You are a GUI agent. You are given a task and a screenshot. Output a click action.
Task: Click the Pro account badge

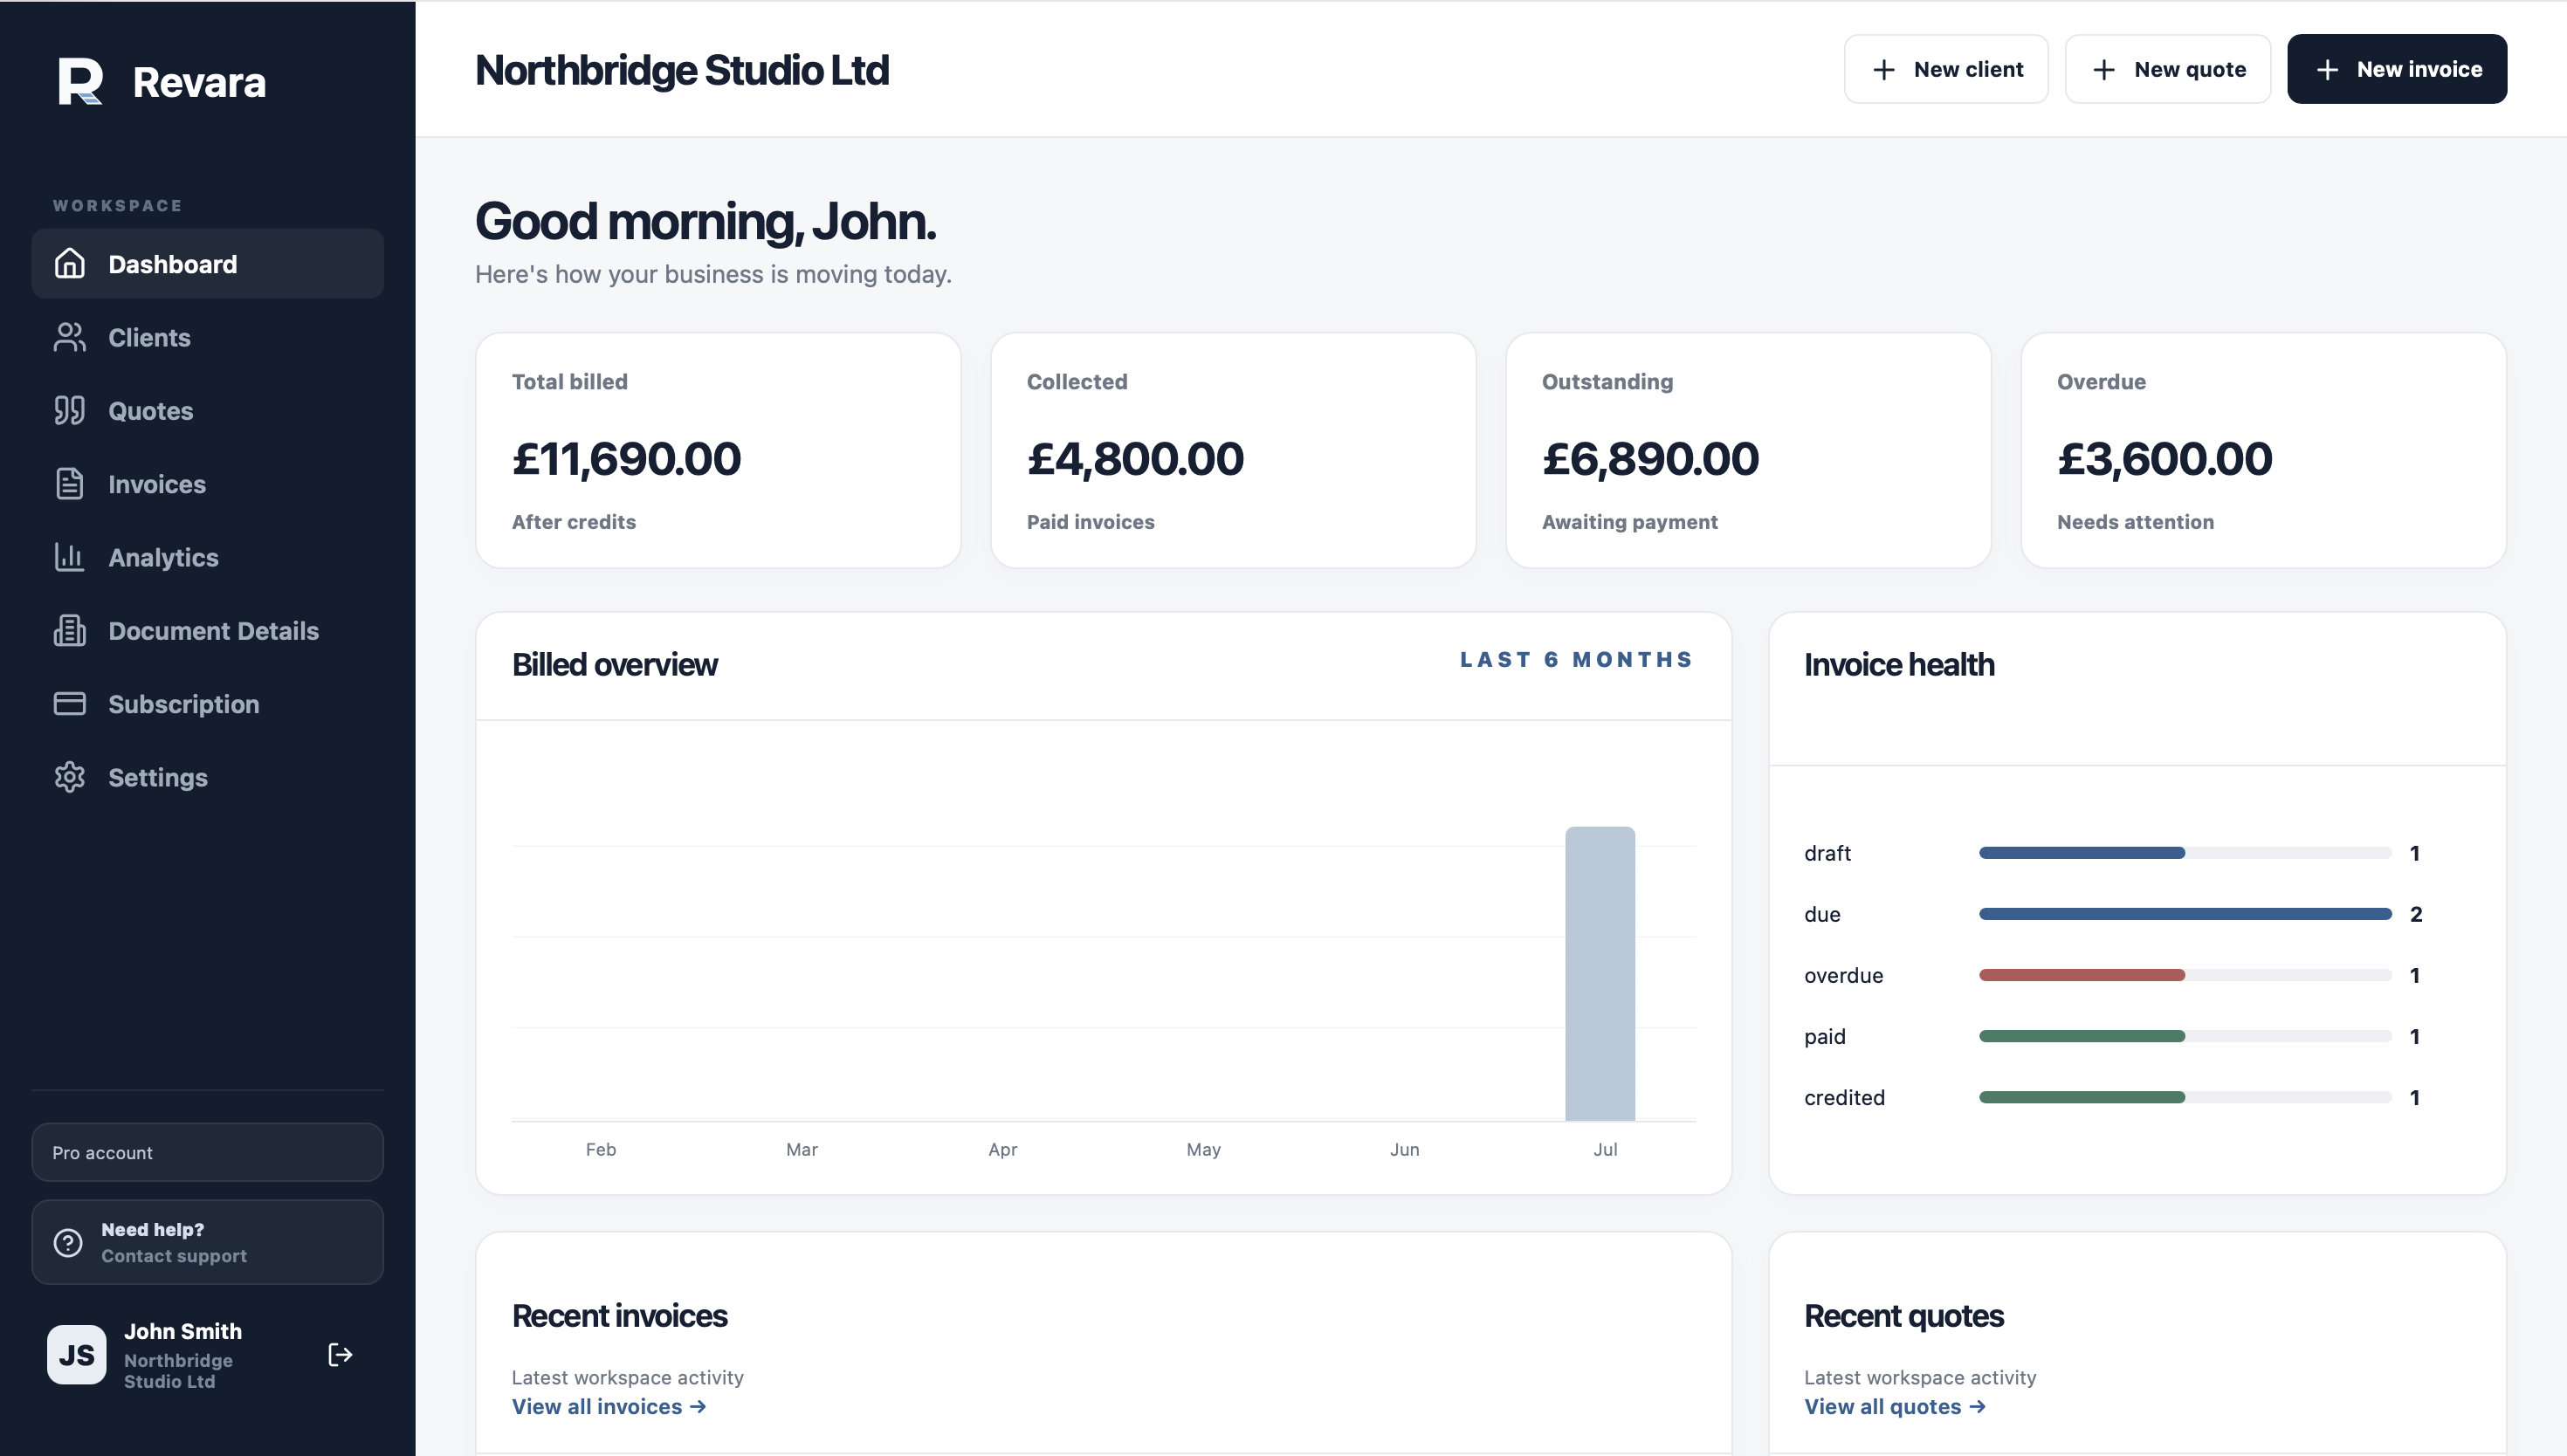coord(207,1152)
